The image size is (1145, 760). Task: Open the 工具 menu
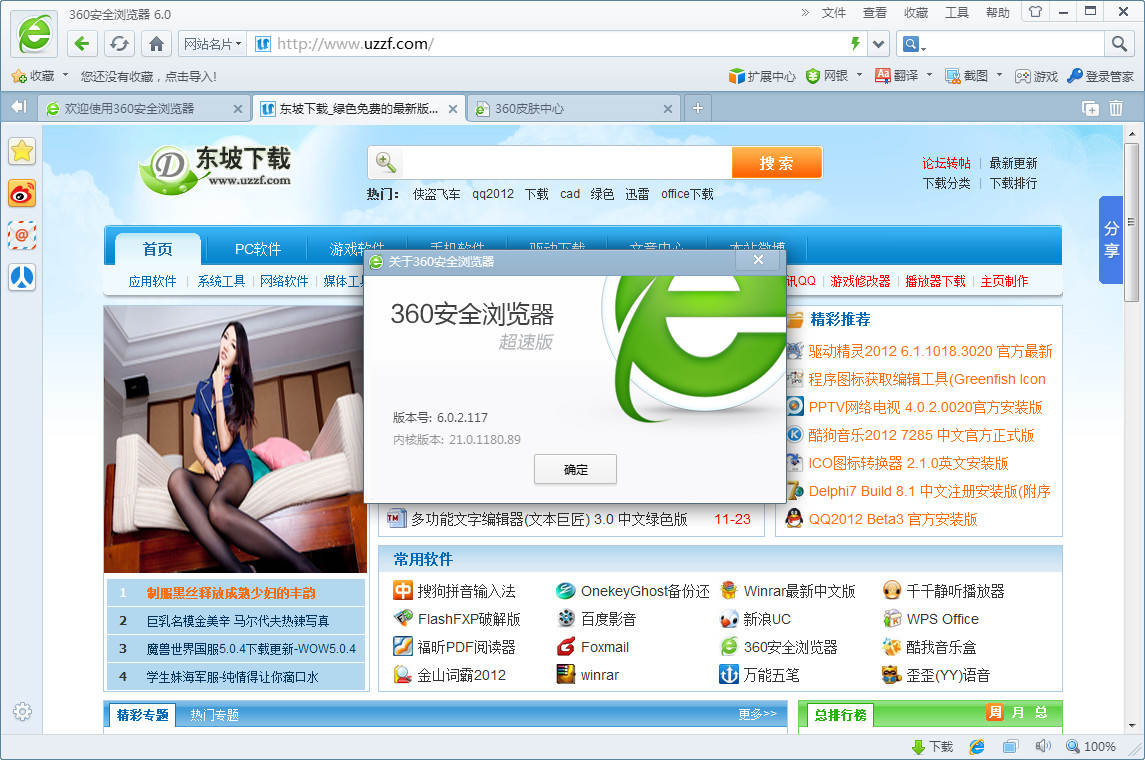(956, 12)
